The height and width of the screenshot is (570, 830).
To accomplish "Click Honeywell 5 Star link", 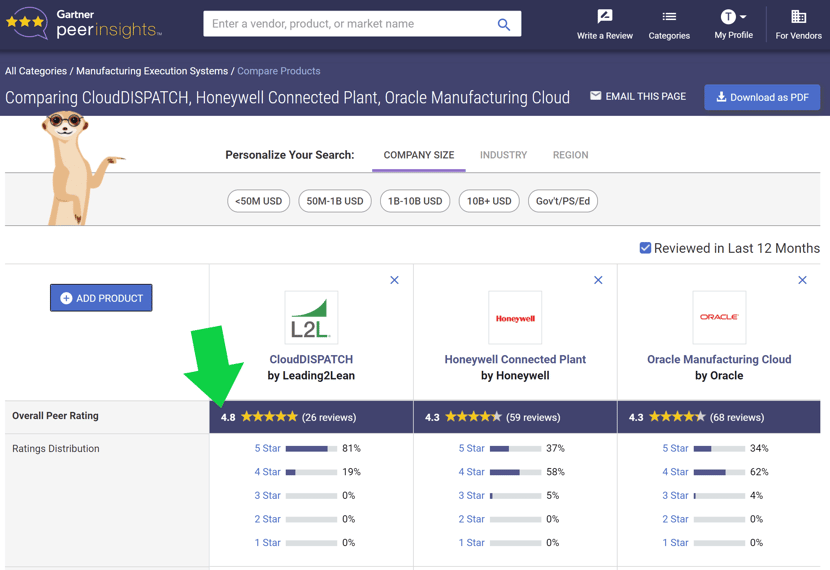I will tap(472, 448).
